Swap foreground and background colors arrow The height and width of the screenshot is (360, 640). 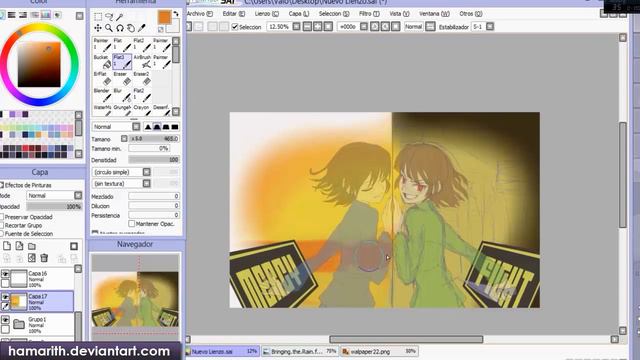click(x=176, y=14)
